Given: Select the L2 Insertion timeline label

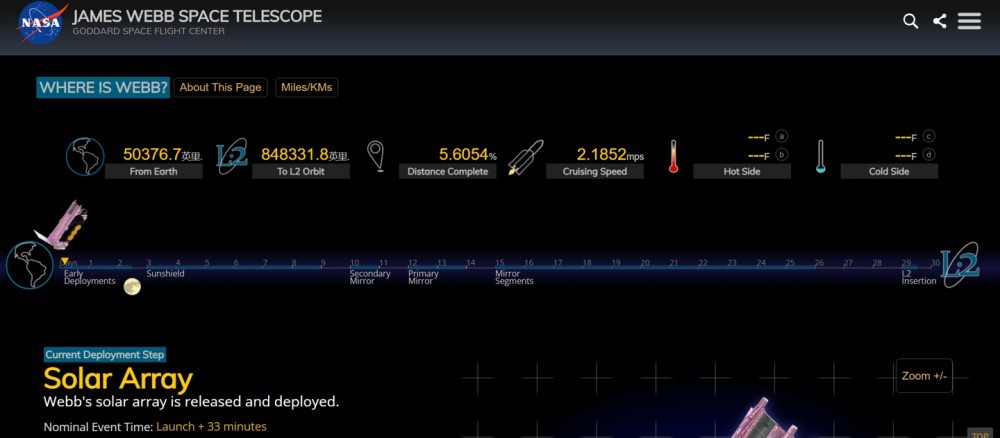Looking at the screenshot, I should point(919,277).
